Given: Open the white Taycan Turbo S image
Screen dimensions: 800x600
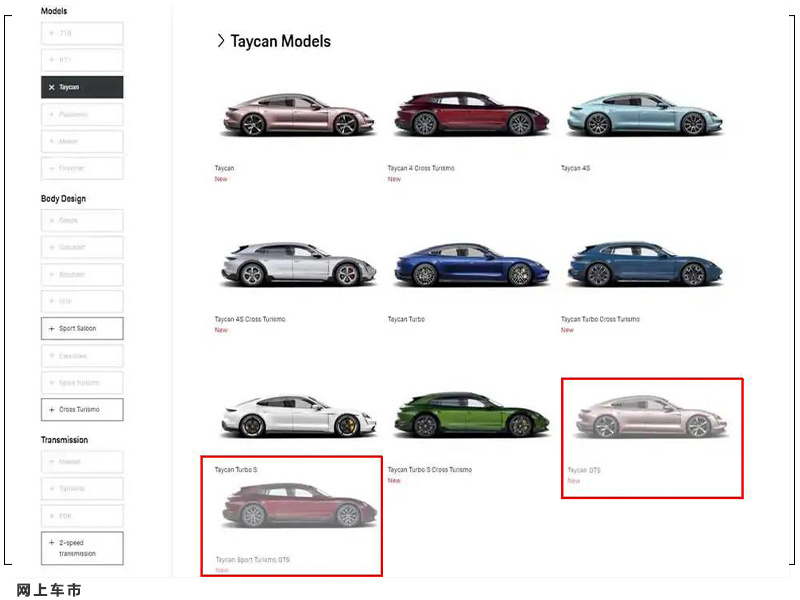Looking at the screenshot, I should pyautogui.click(x=299, y=416).
